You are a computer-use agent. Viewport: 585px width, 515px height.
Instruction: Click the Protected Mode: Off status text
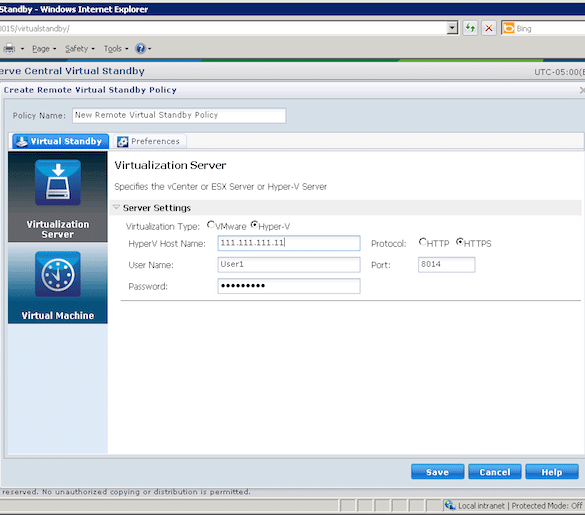(x=547, y=505)
